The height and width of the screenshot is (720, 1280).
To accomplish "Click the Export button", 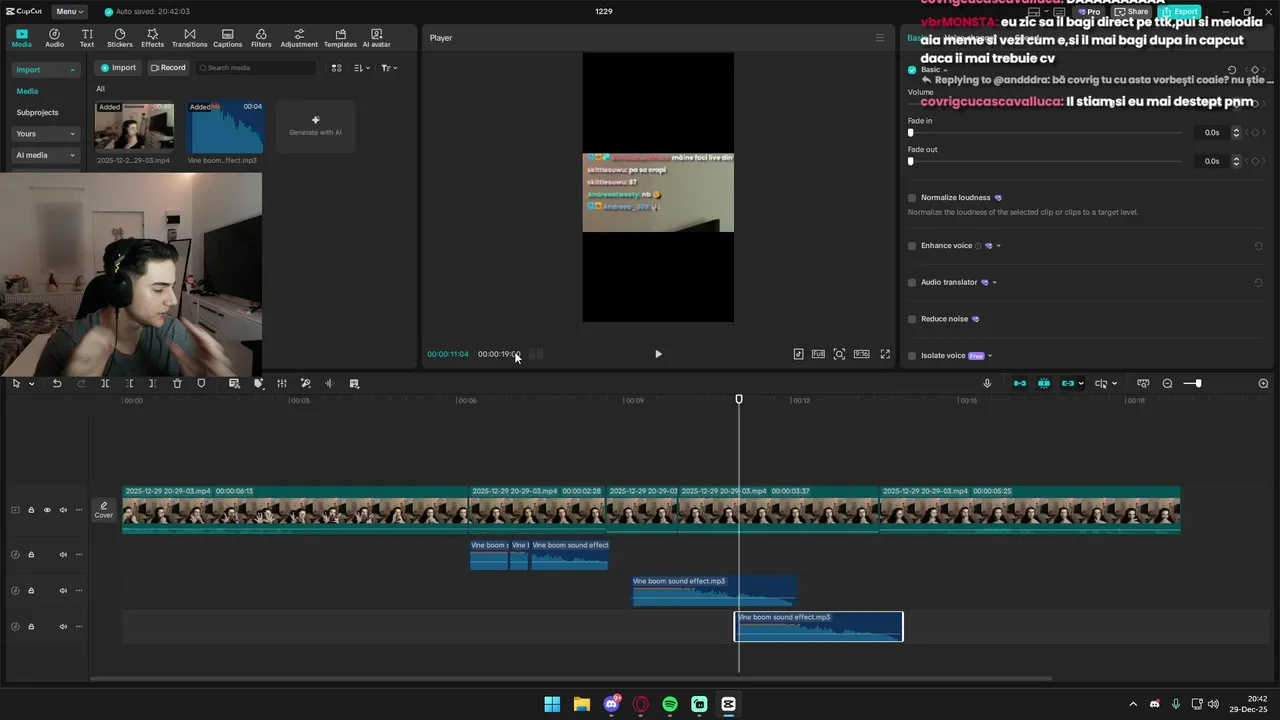I will pyautogui.click(x=1180, y=12).
